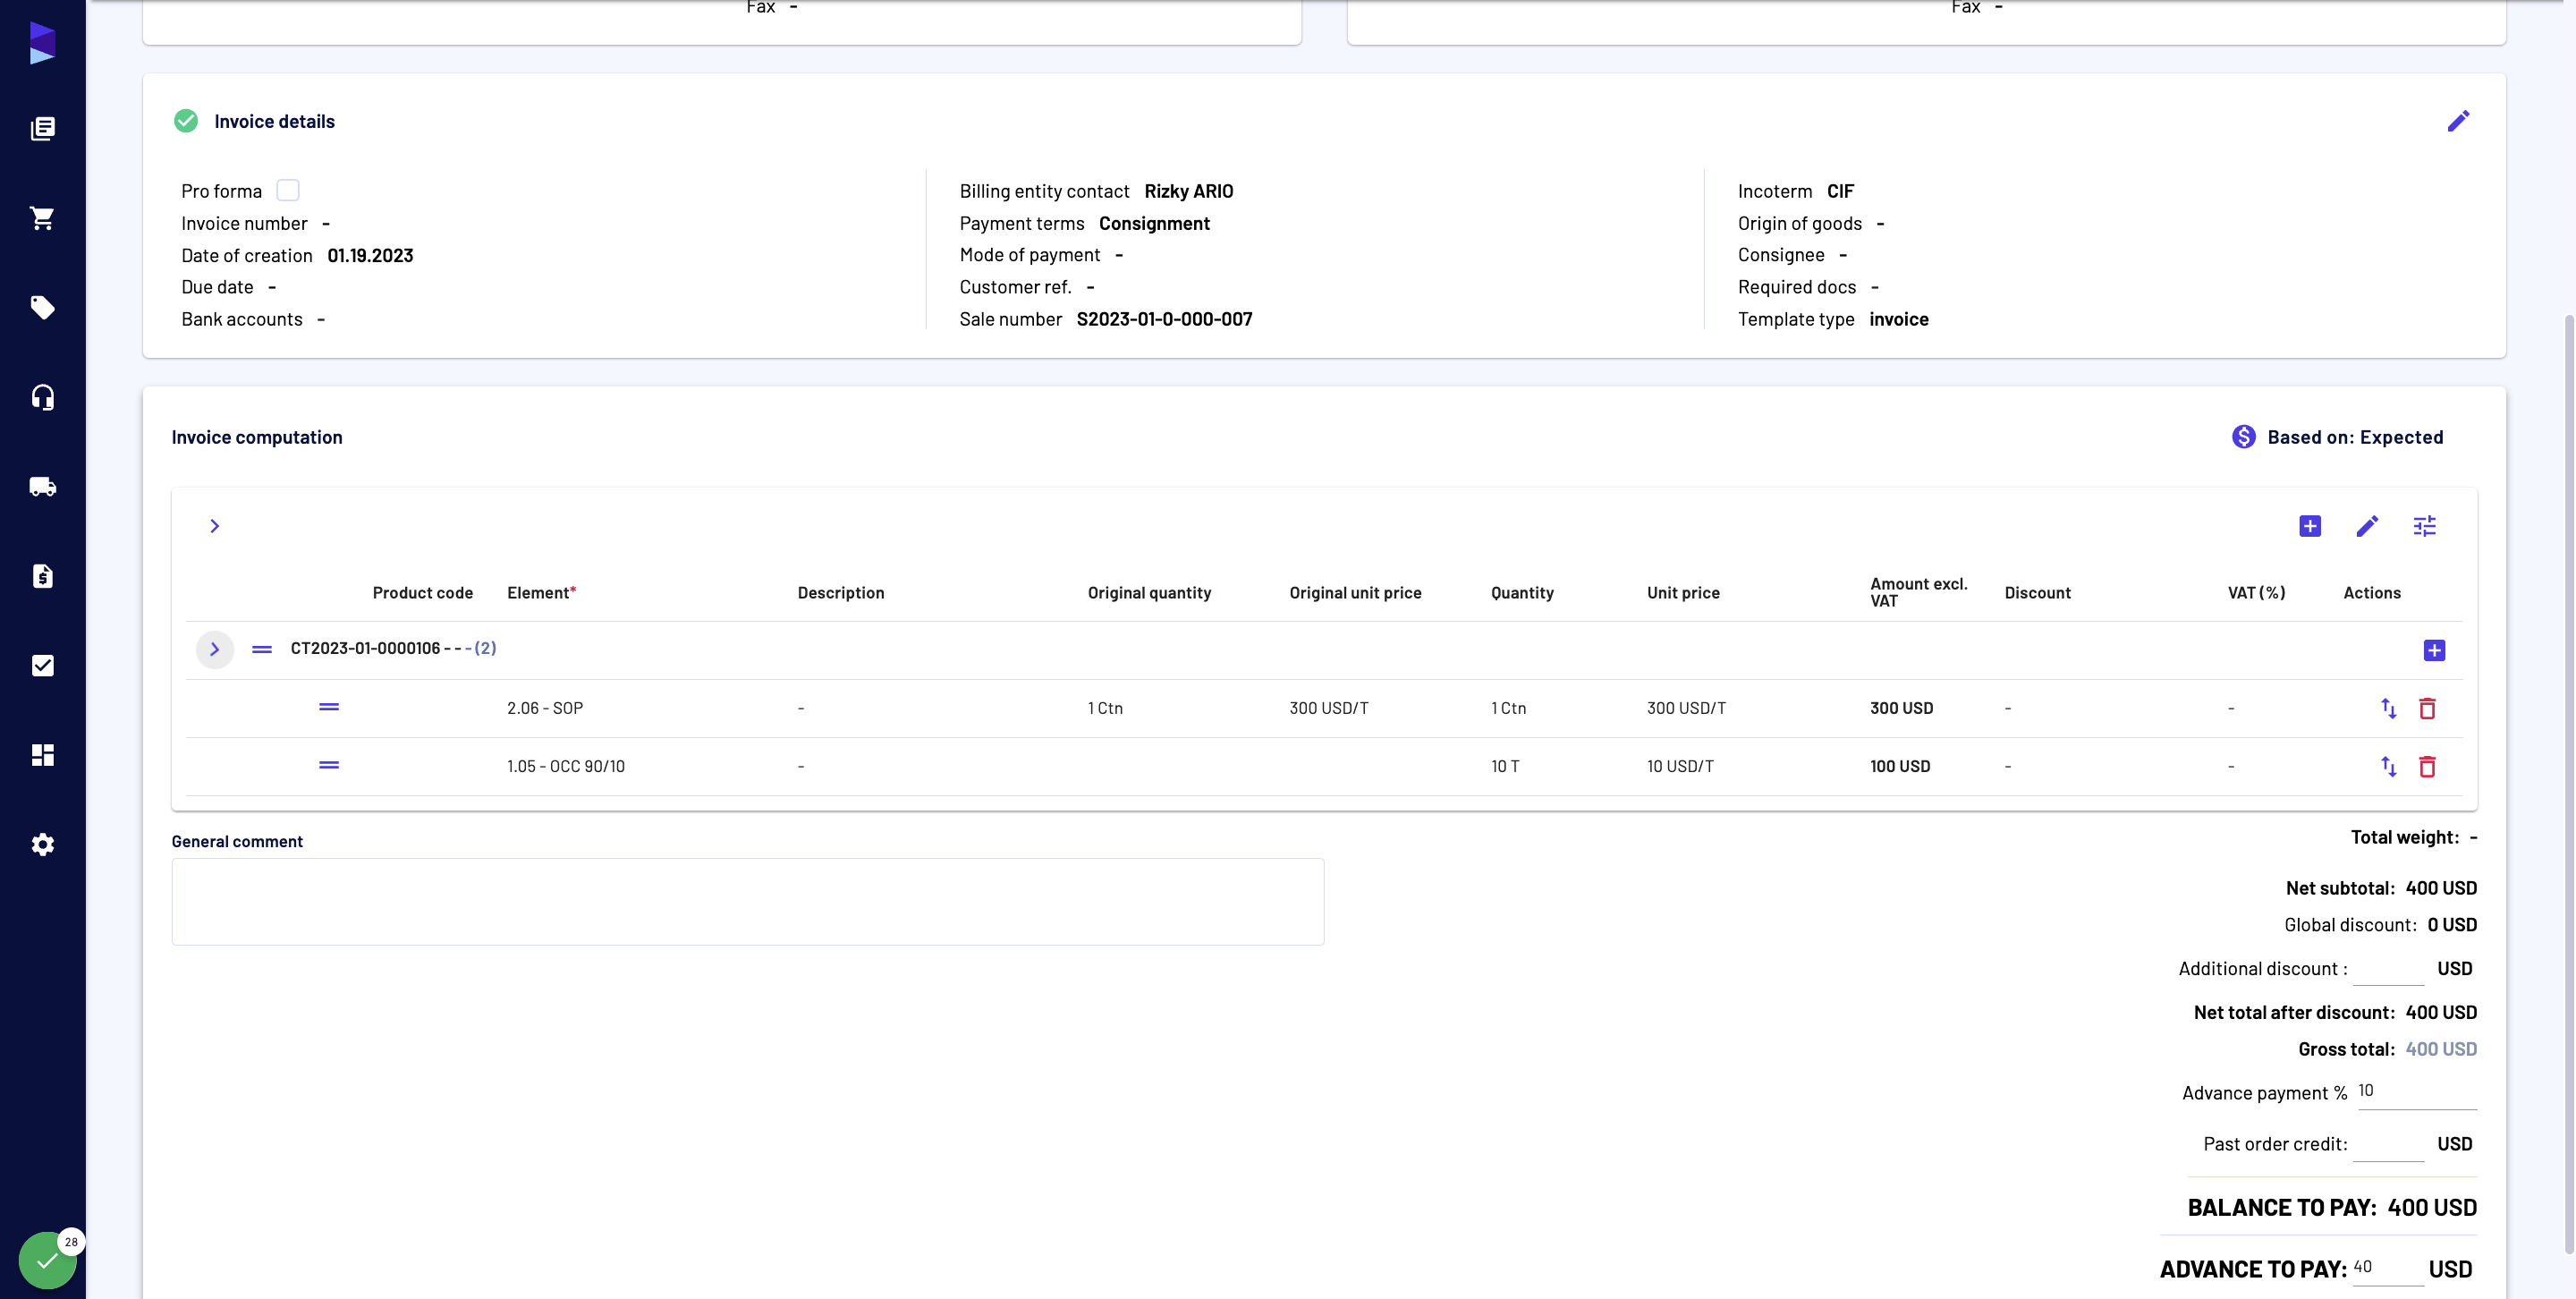Delete the 2.06 - SOP row
The width and height of the screenshot is (2576, 1299).
coord(2427,708)
